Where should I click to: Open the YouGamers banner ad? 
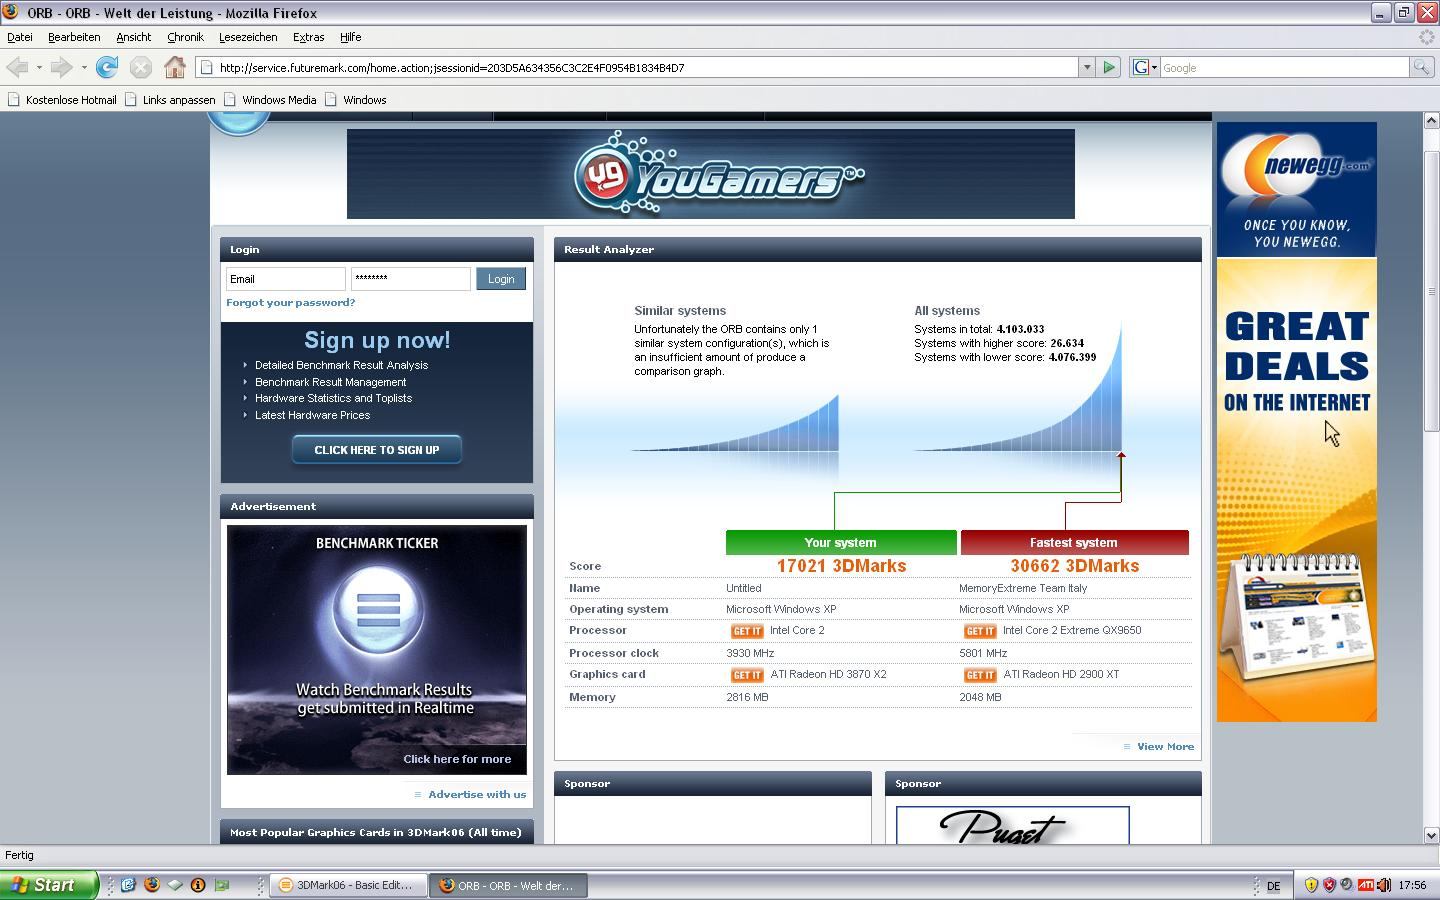711,174
